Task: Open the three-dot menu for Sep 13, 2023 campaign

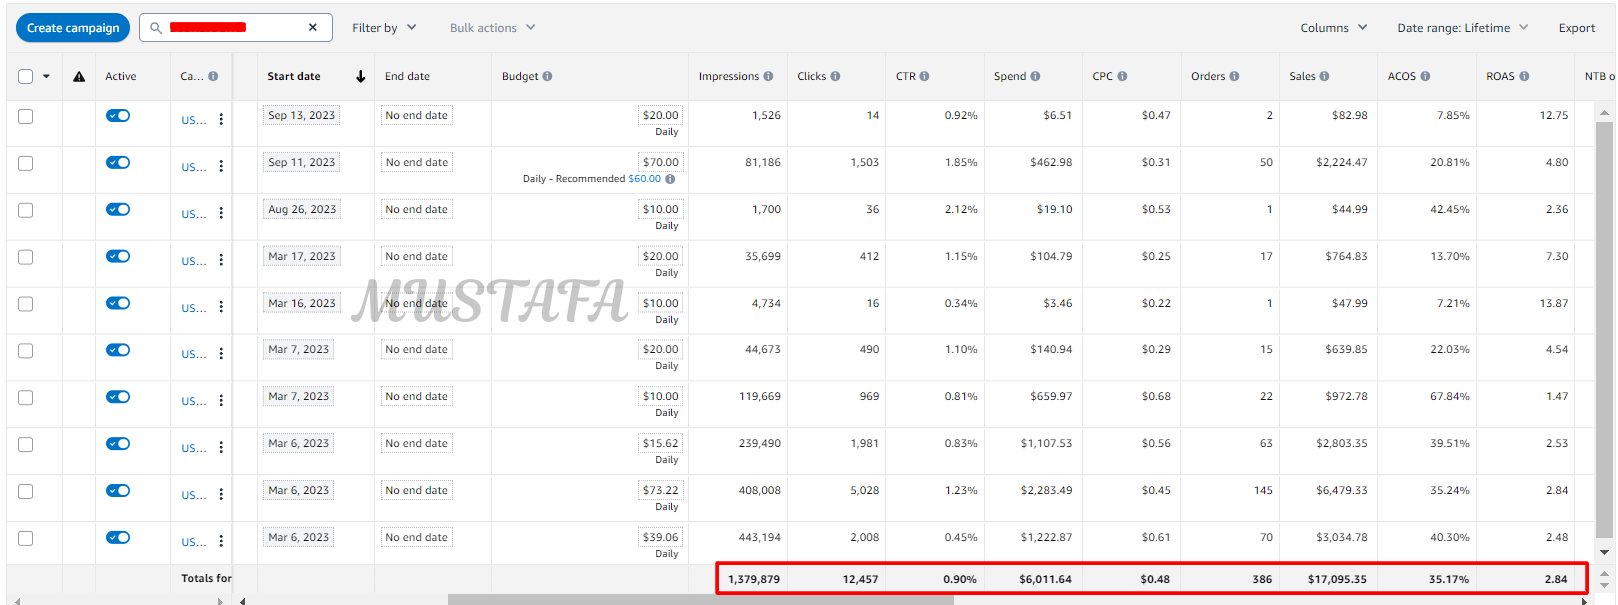Action: point(221,120)
